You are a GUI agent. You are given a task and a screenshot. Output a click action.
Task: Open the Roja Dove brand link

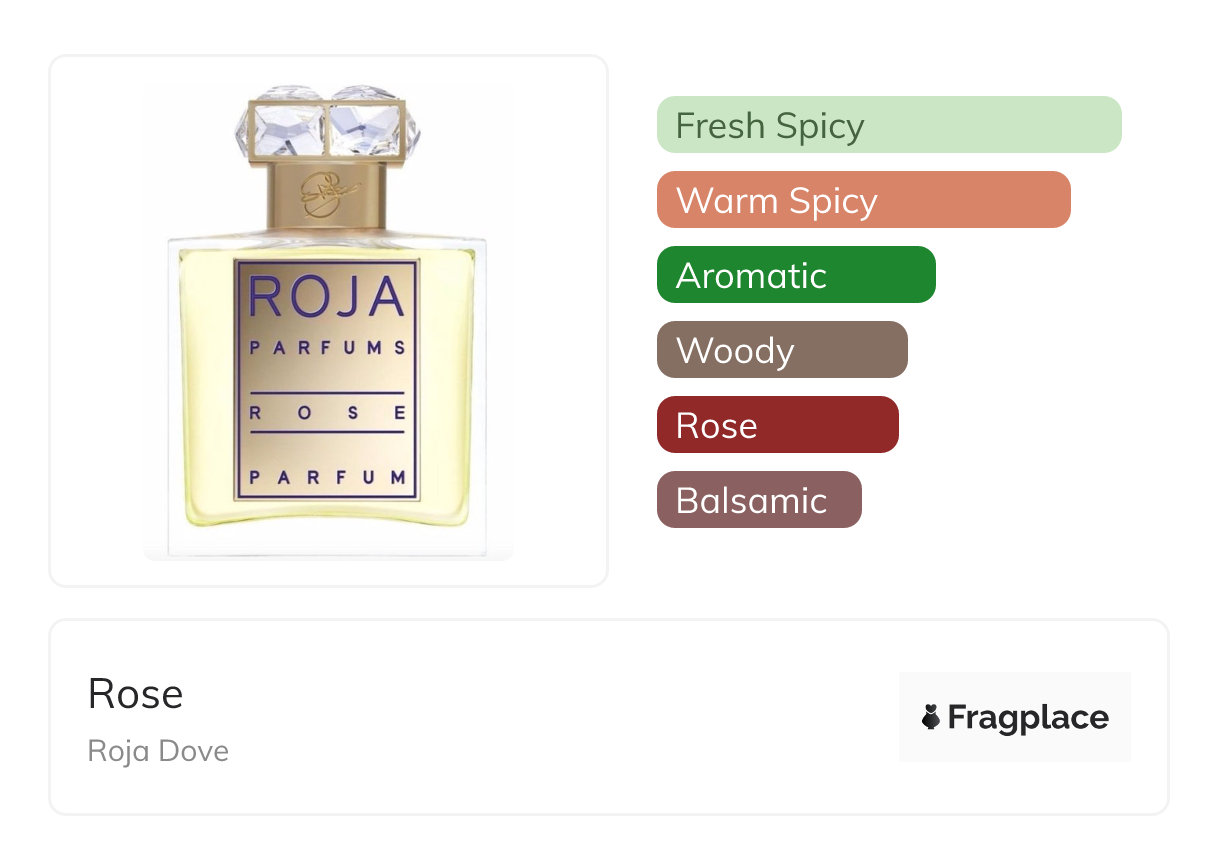click(158, 750)
